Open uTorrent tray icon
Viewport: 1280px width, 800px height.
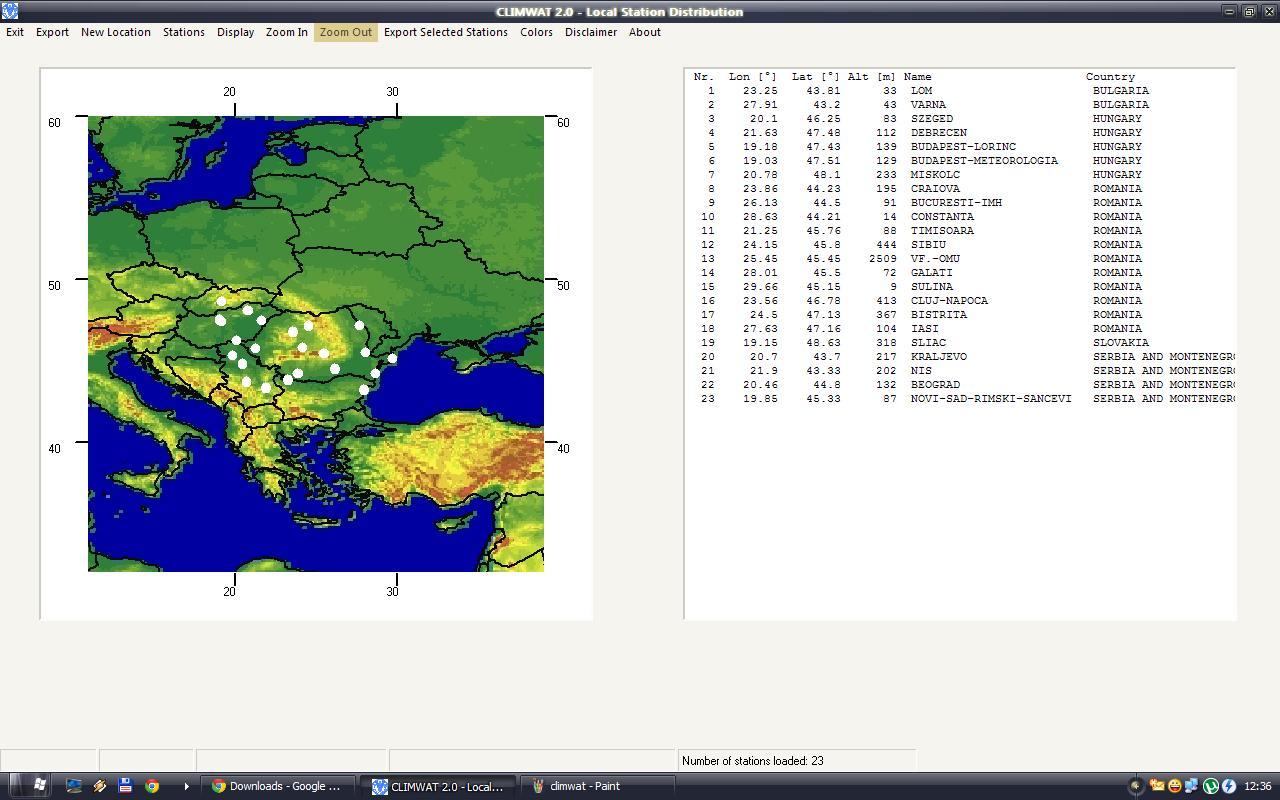1211,786
